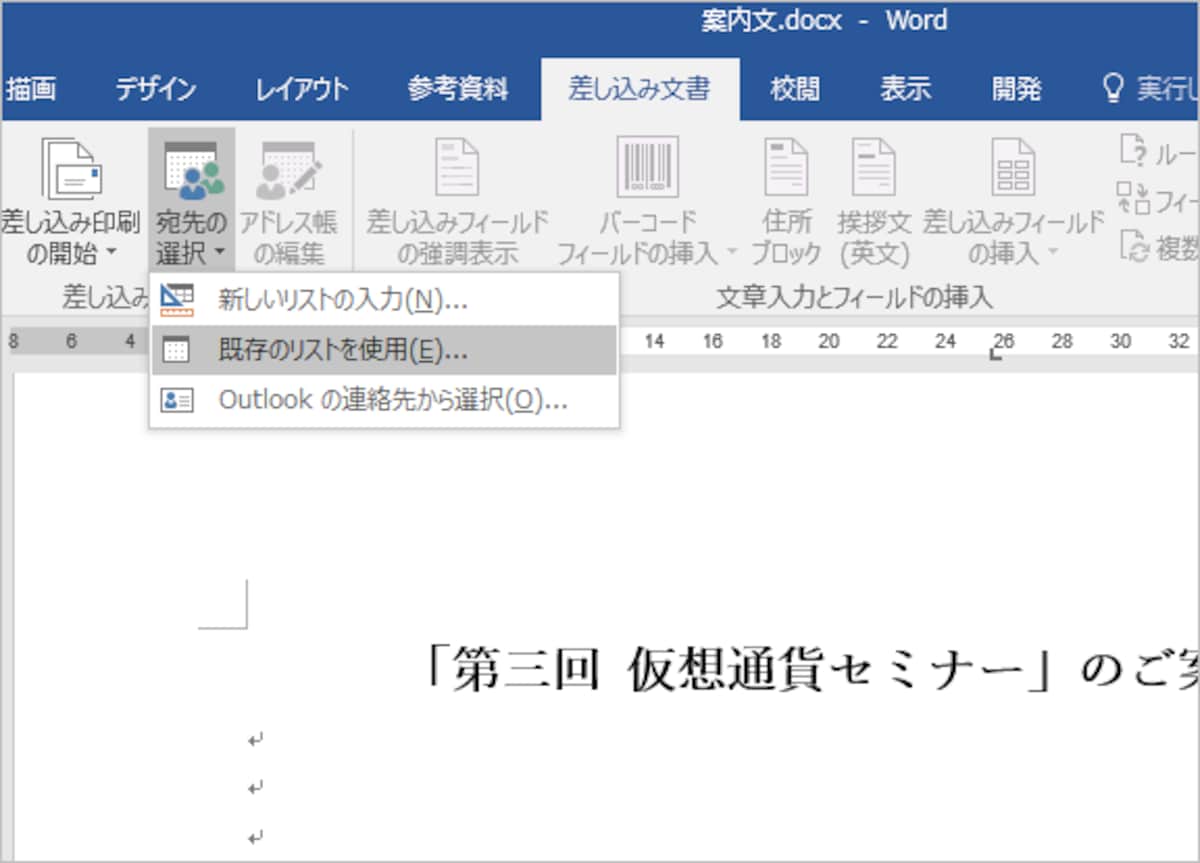Open the 参考資料 ribbon tab

point(458,89)
